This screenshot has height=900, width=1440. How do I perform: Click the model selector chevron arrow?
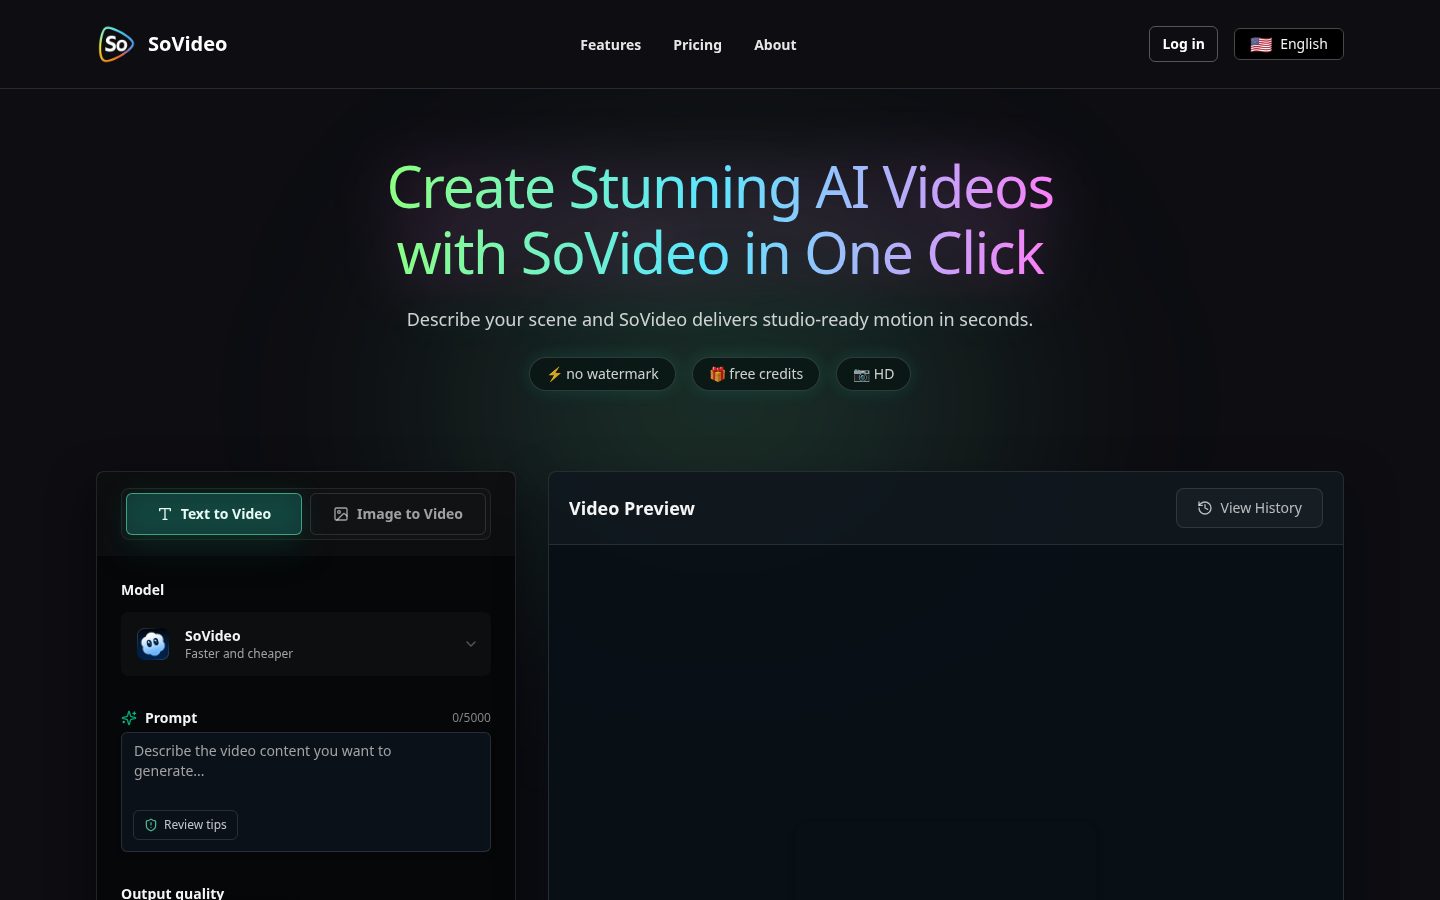471,644
